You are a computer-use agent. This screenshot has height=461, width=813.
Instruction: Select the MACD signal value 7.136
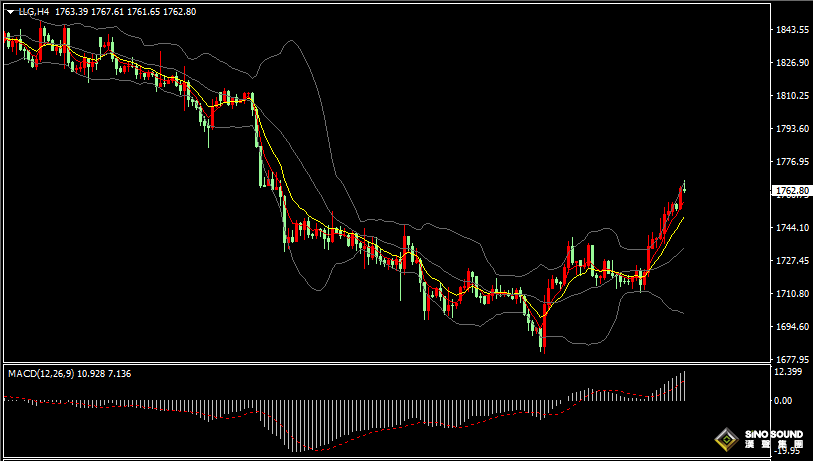coord(120,373)
